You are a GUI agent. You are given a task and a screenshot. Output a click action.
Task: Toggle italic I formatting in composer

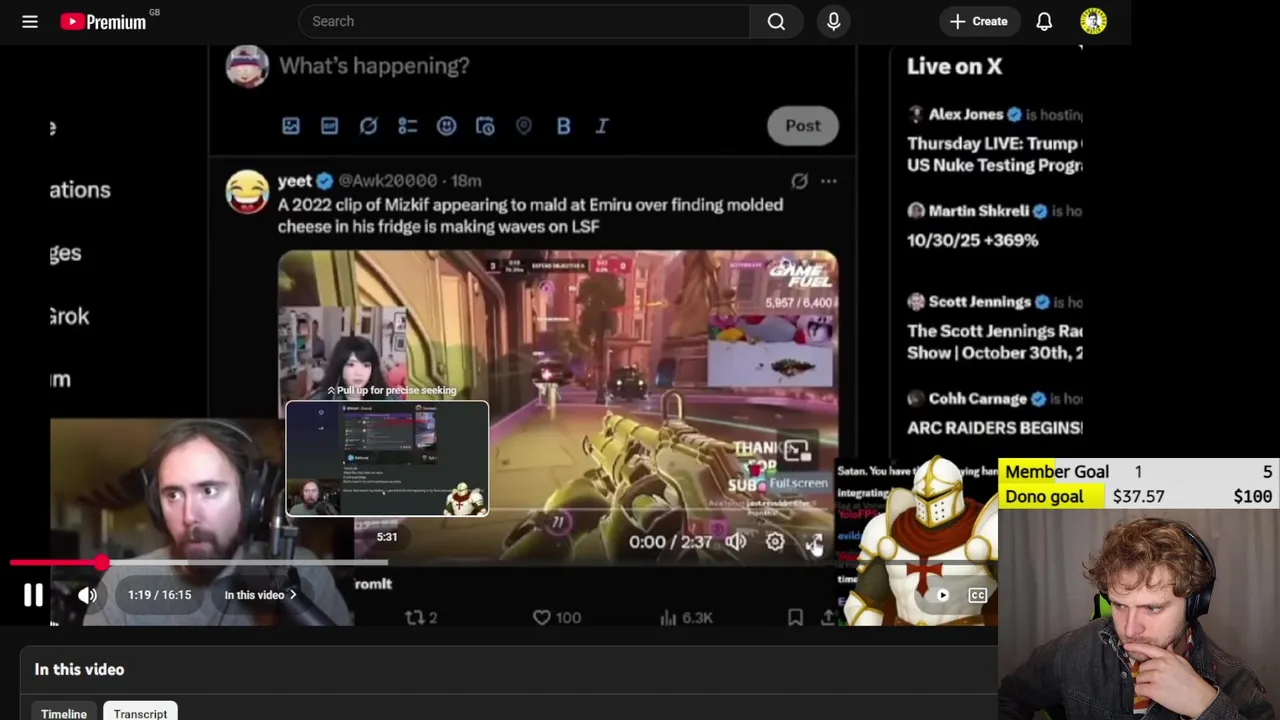(x=602, y=126)
